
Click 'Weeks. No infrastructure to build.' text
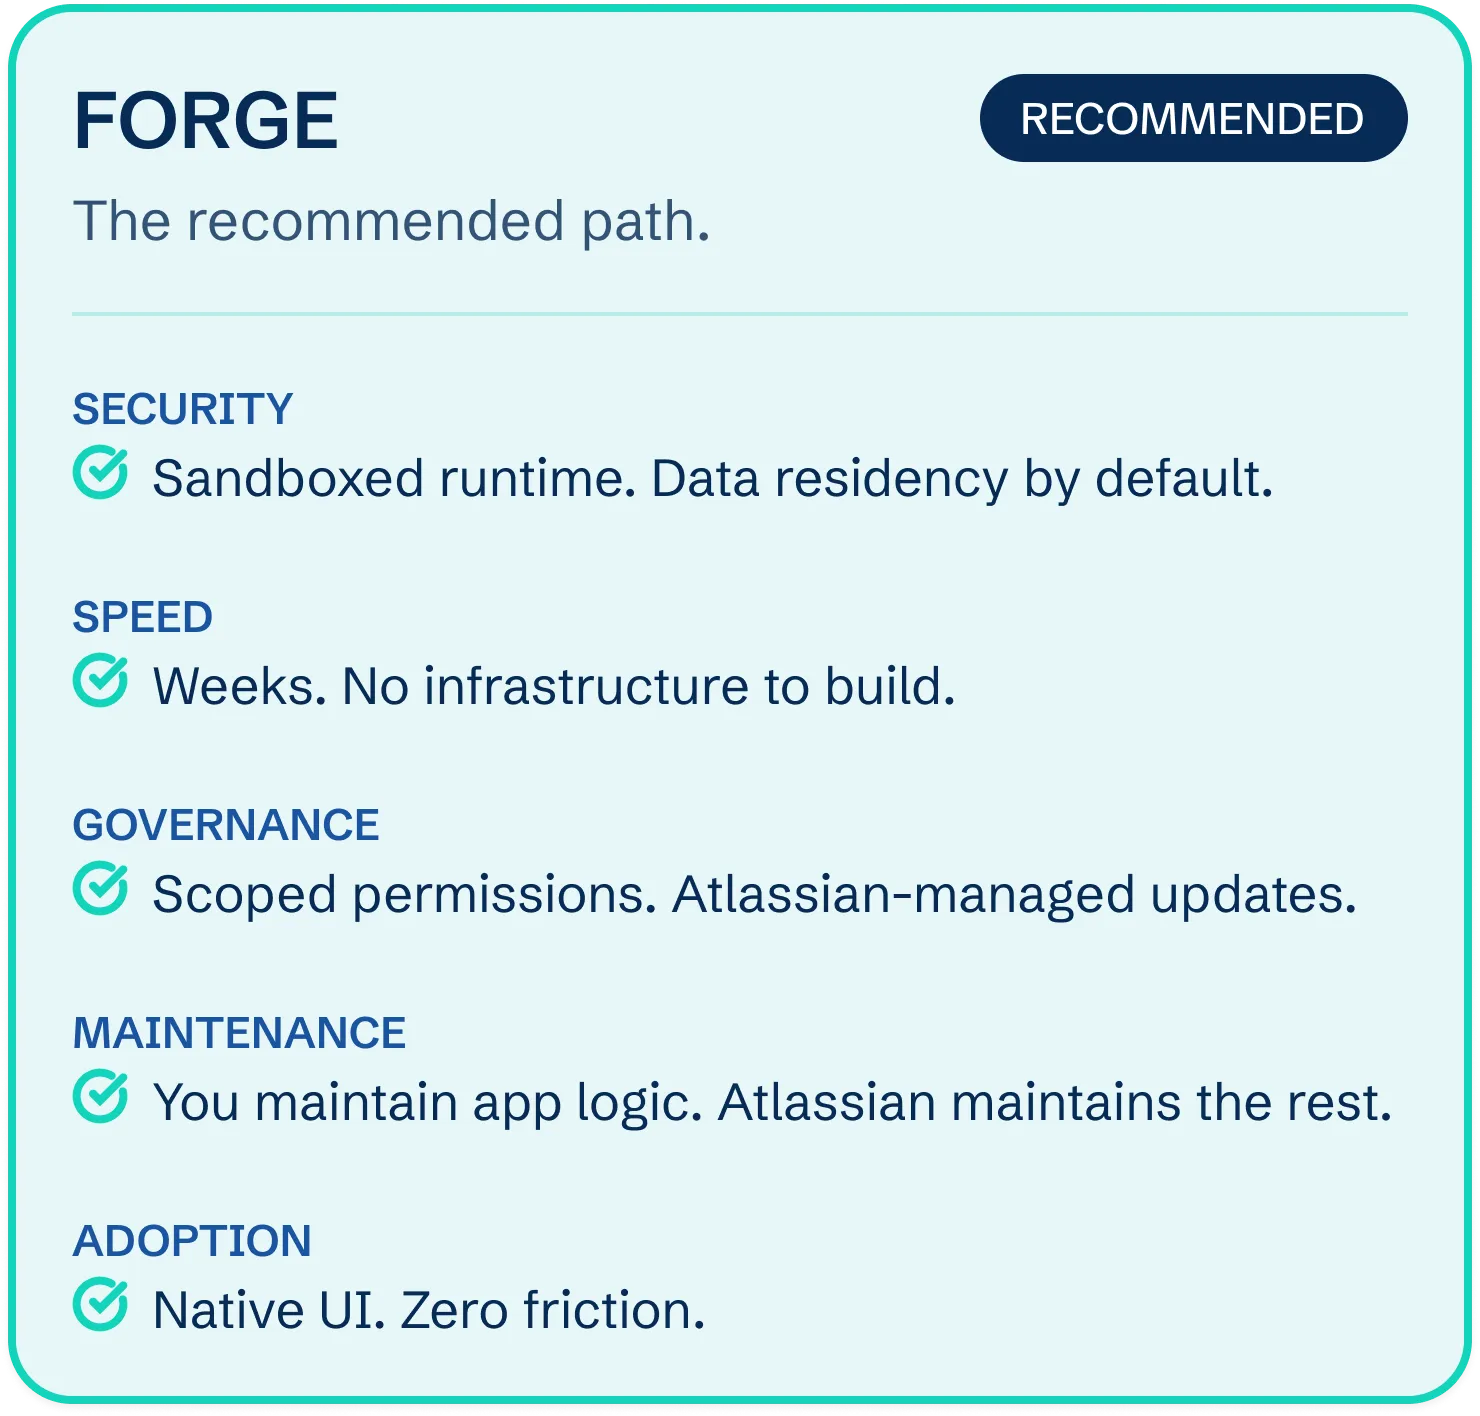point(554,687)
